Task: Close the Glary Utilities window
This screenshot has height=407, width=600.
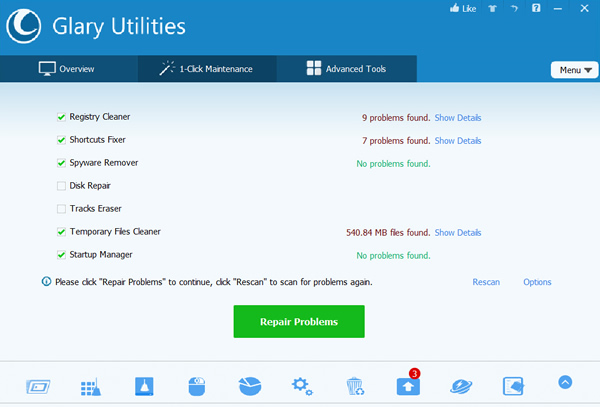Action: (584, 8)
